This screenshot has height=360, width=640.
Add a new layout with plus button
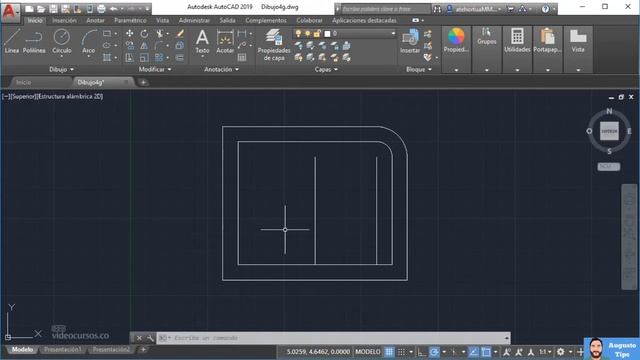point(143,350)
